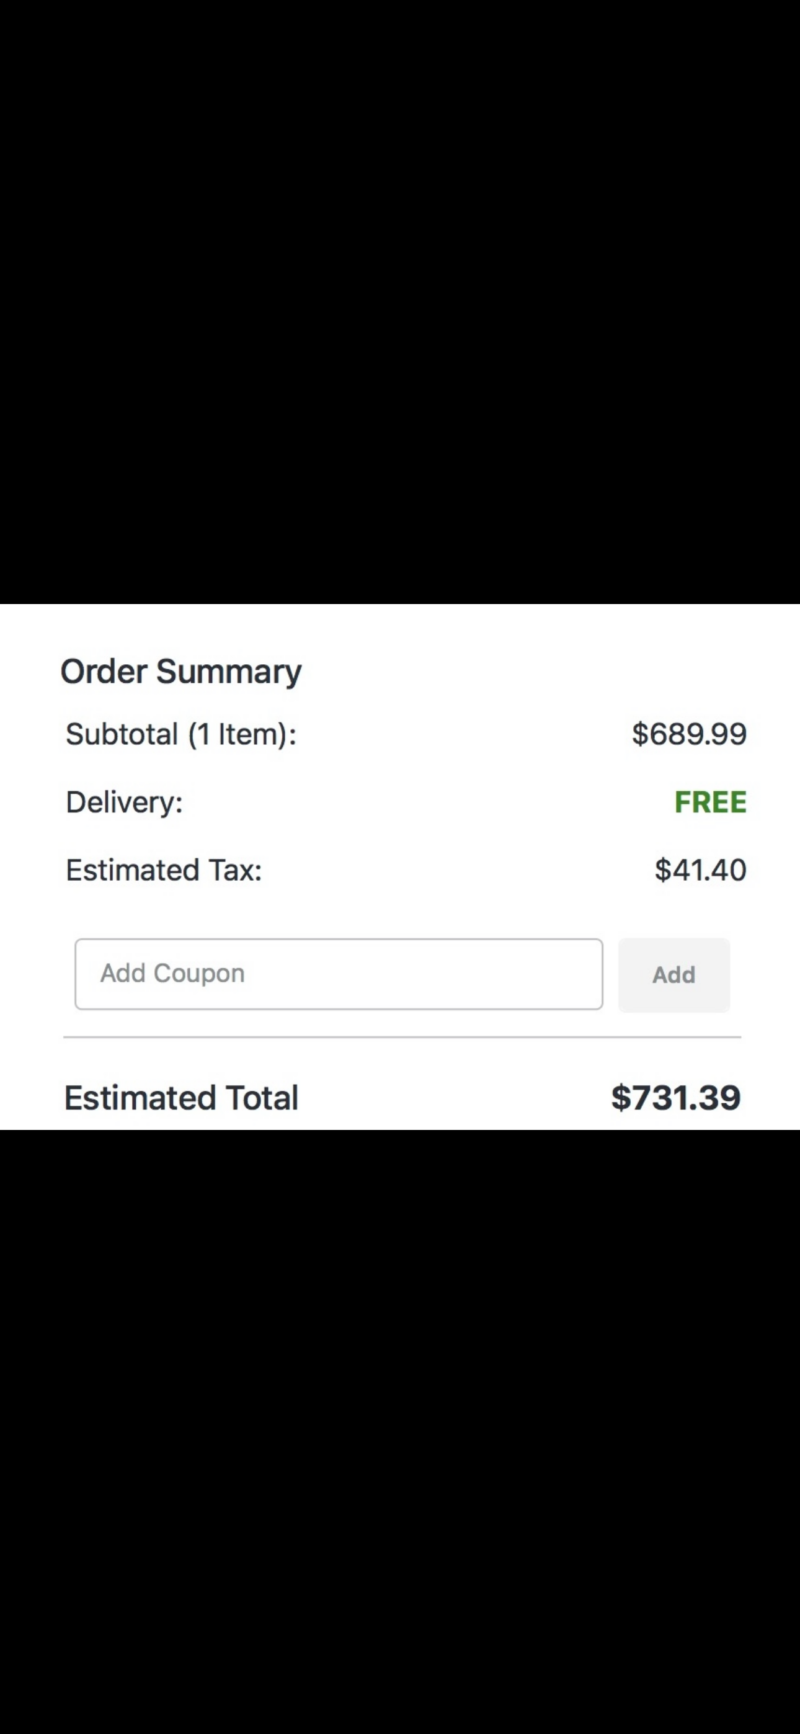800x1734 pixels.
Task: Click the divider line above Estimated Total
Action: [x=402, y=1038]
